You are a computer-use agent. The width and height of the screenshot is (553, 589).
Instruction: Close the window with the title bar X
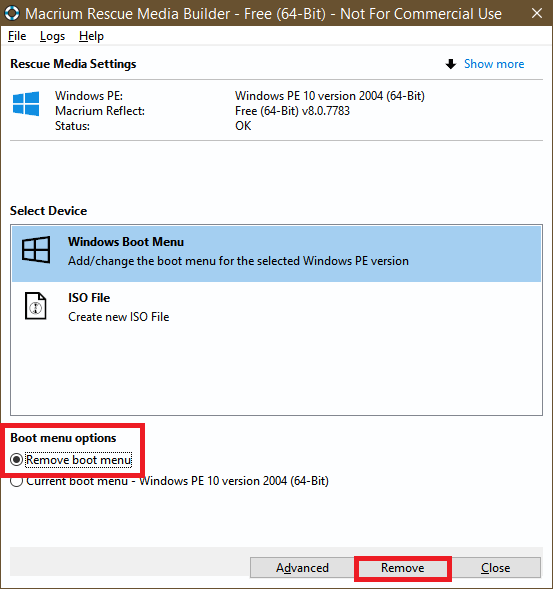(537, 14)
